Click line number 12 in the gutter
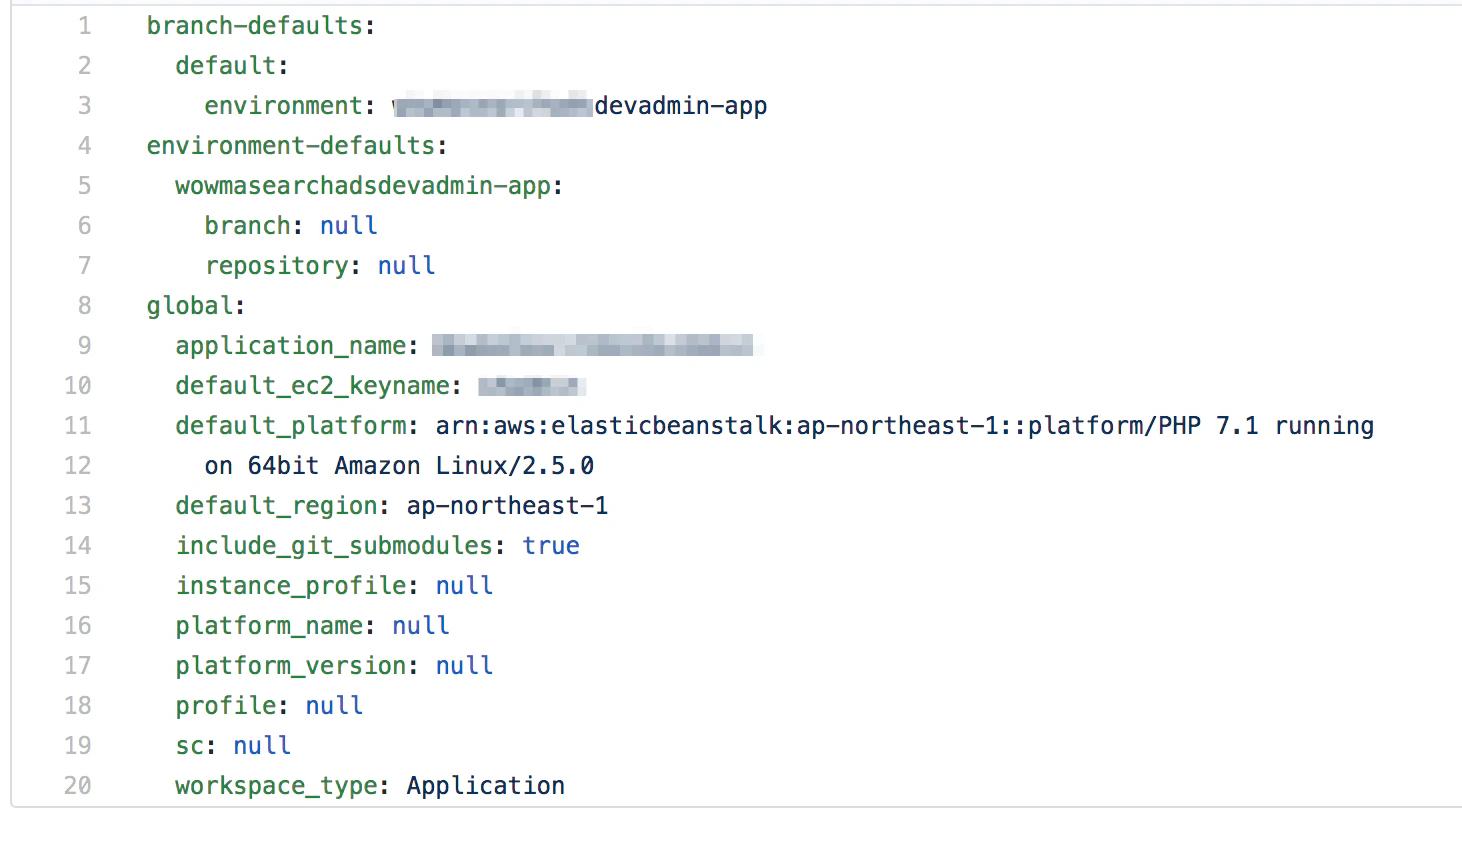 tap(78, 466)
